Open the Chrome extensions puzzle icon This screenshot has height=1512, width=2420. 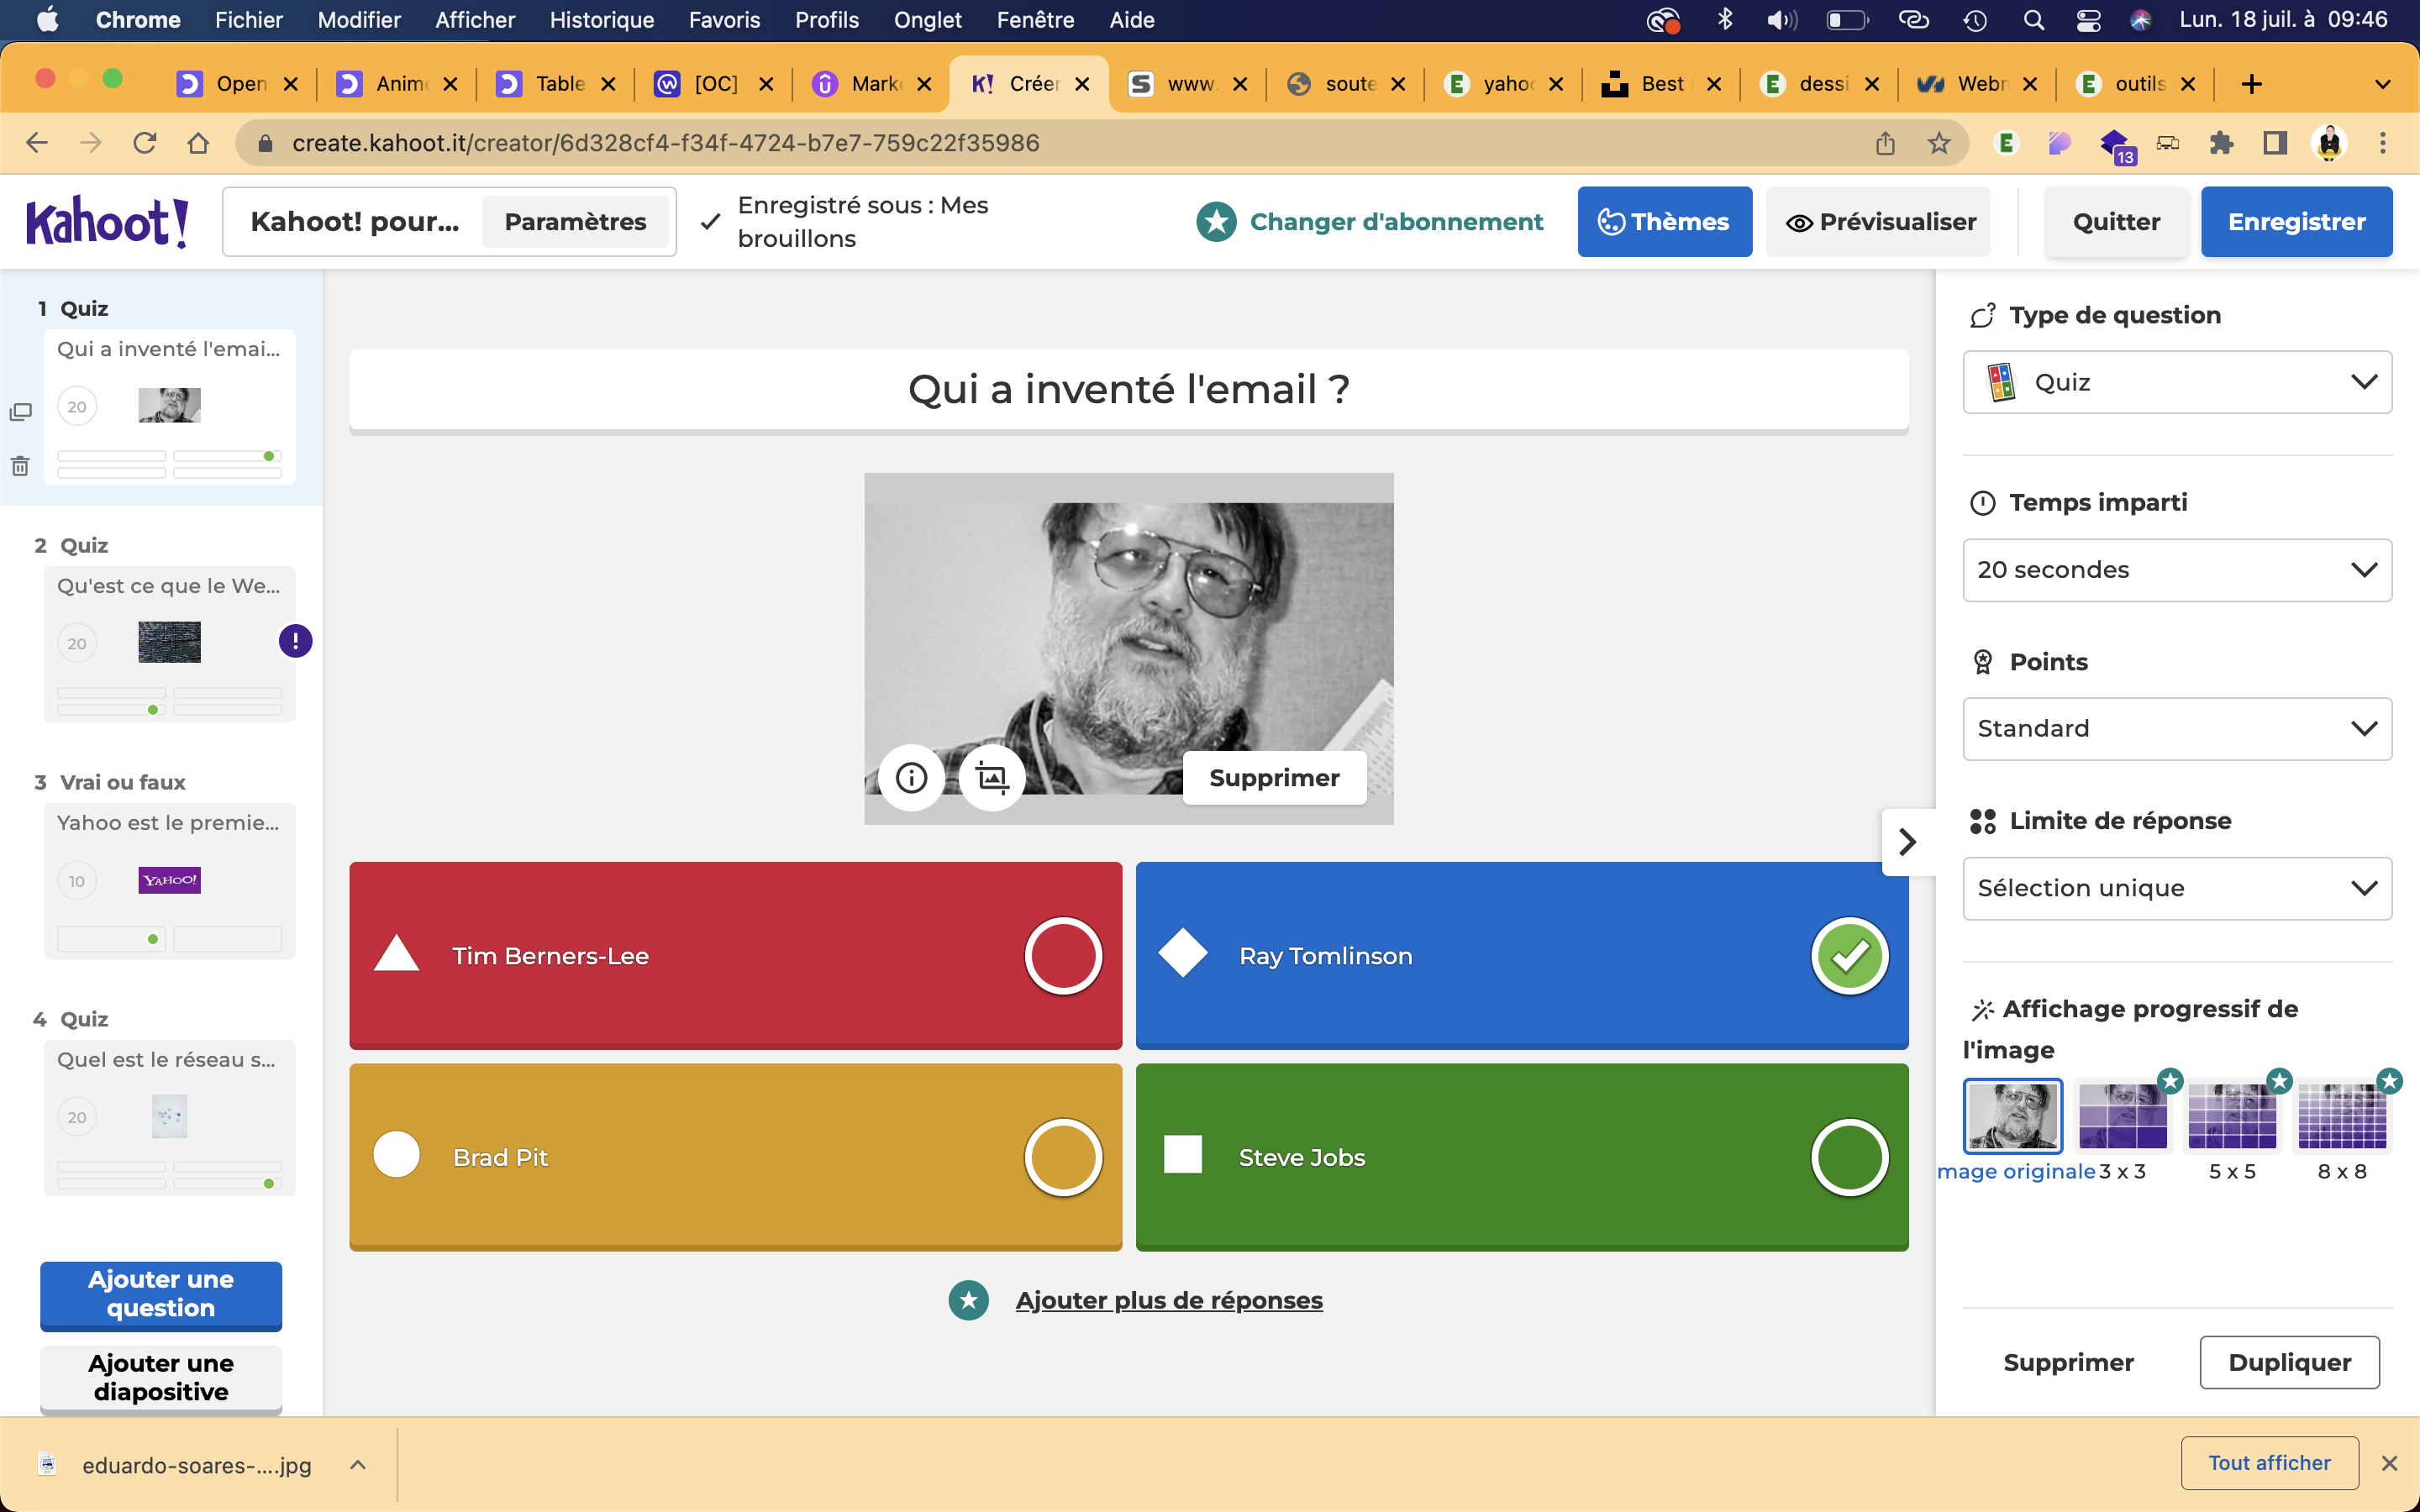tap(2221, 143)
